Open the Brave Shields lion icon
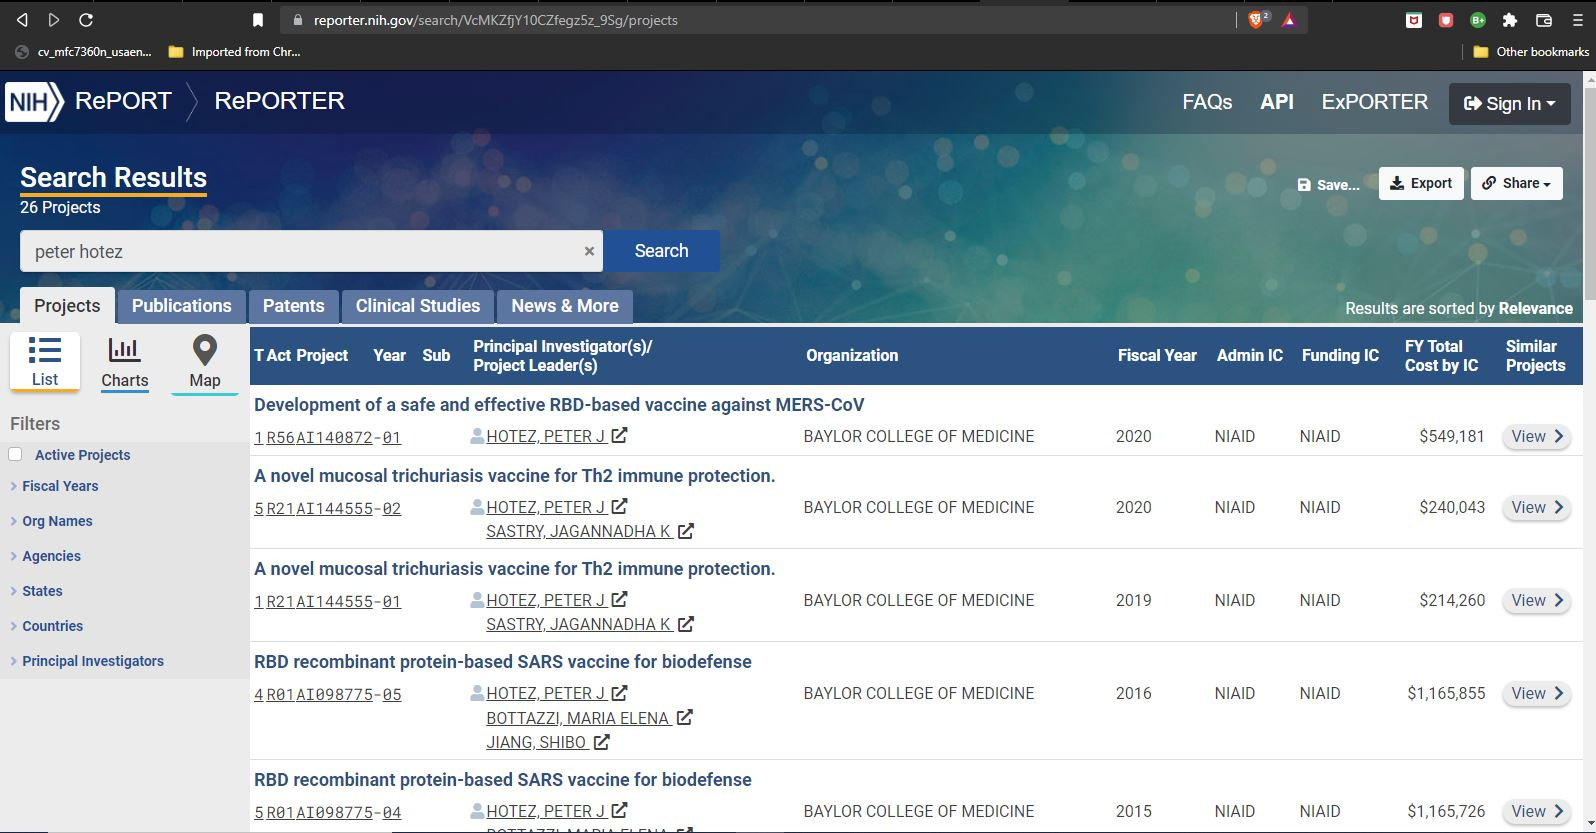This screenshot has width=1596, height=833. pyautogui.click(x=1258, y=19)
